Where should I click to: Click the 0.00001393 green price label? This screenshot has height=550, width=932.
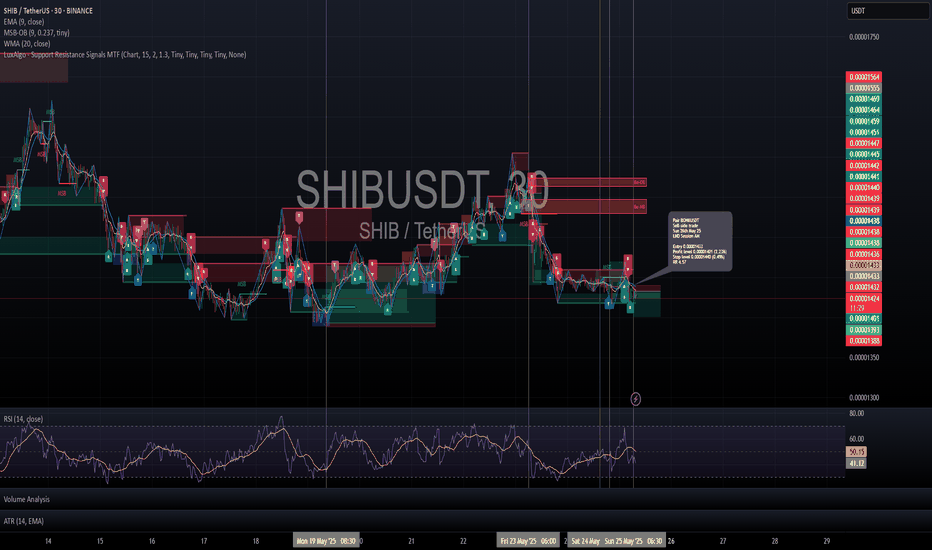[x=864, y=330]
